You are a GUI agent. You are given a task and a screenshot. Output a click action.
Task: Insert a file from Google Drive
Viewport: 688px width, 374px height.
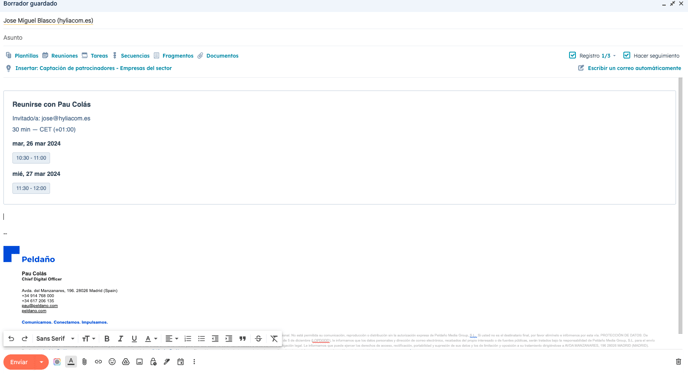click(x=125, y=362)
